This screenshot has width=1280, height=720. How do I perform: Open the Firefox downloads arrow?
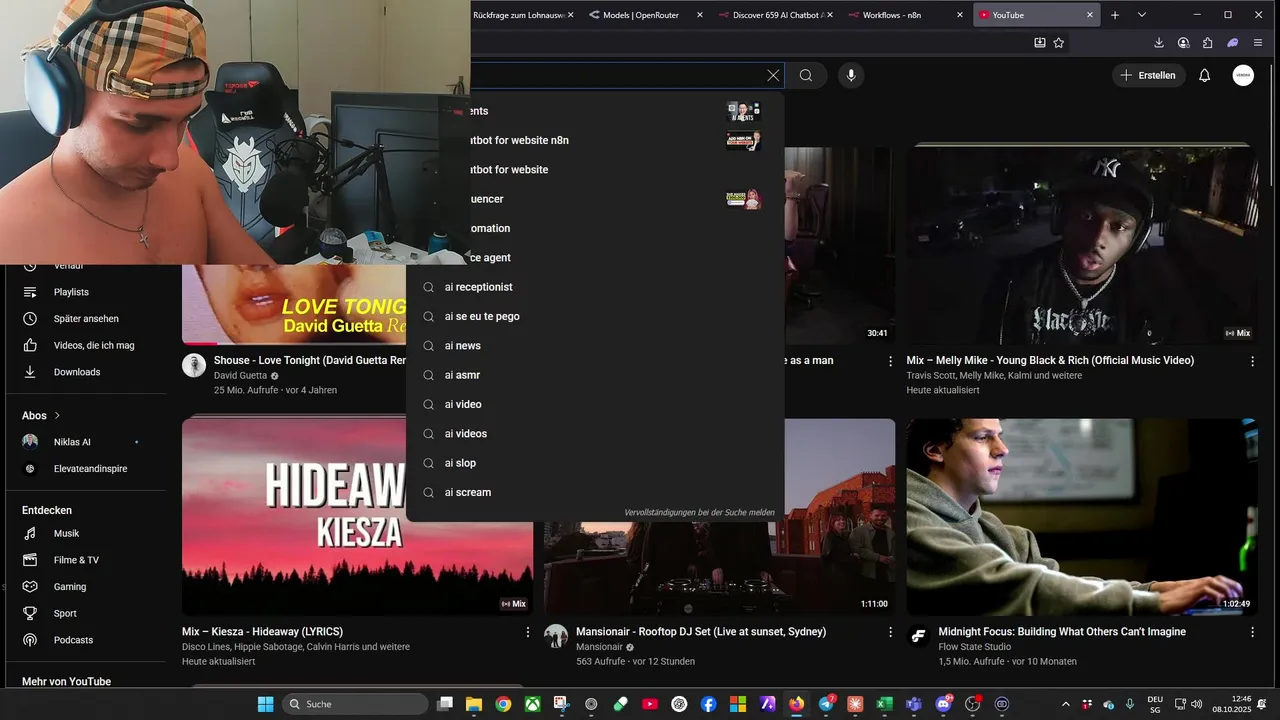point(1159,43)
